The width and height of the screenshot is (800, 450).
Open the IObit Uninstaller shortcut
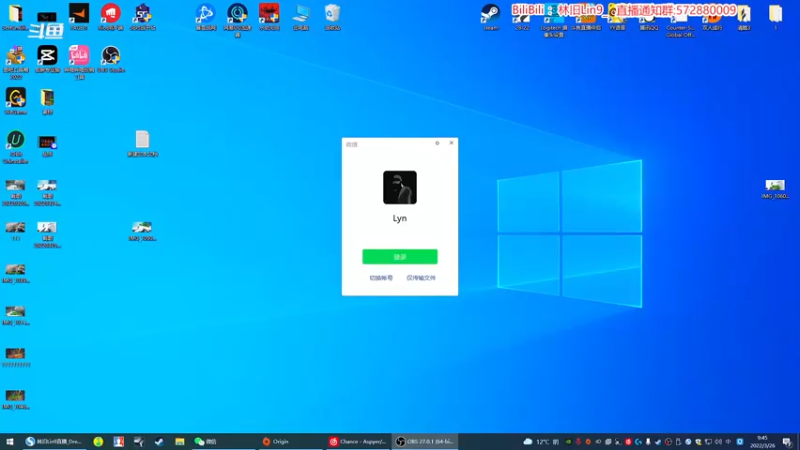click(15, 147)
